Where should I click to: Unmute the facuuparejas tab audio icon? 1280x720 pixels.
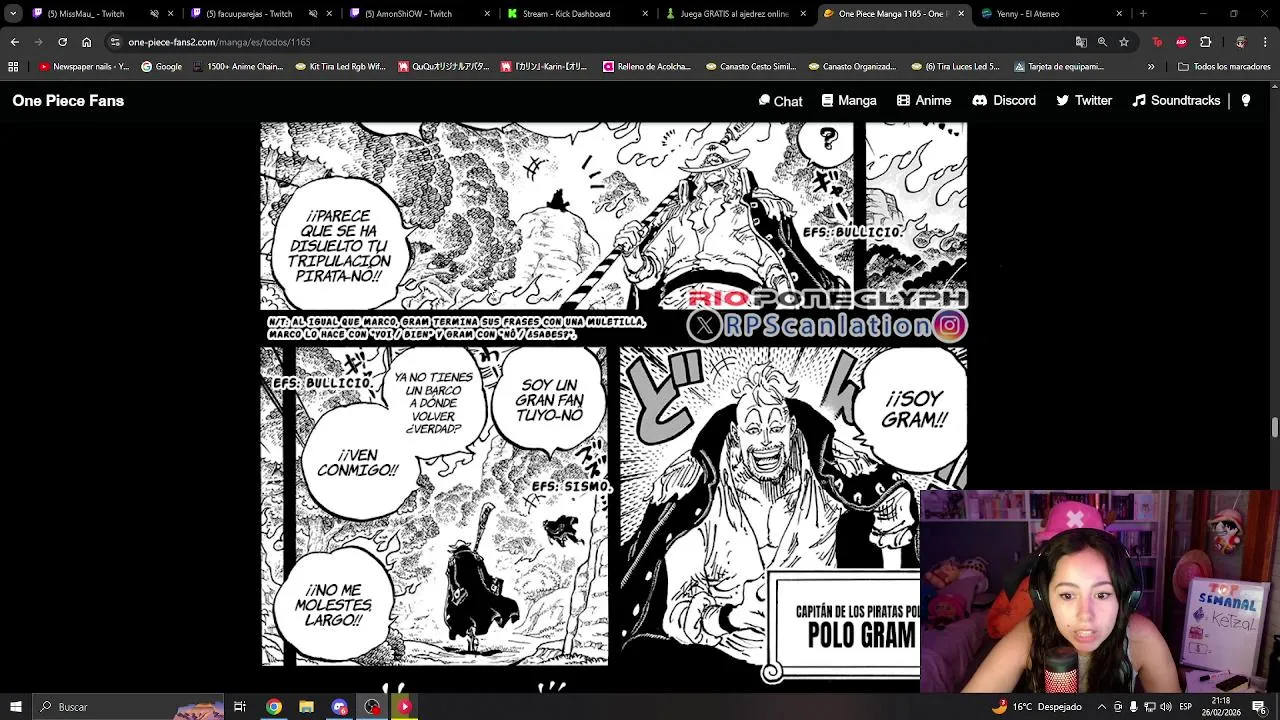[313, 14]
